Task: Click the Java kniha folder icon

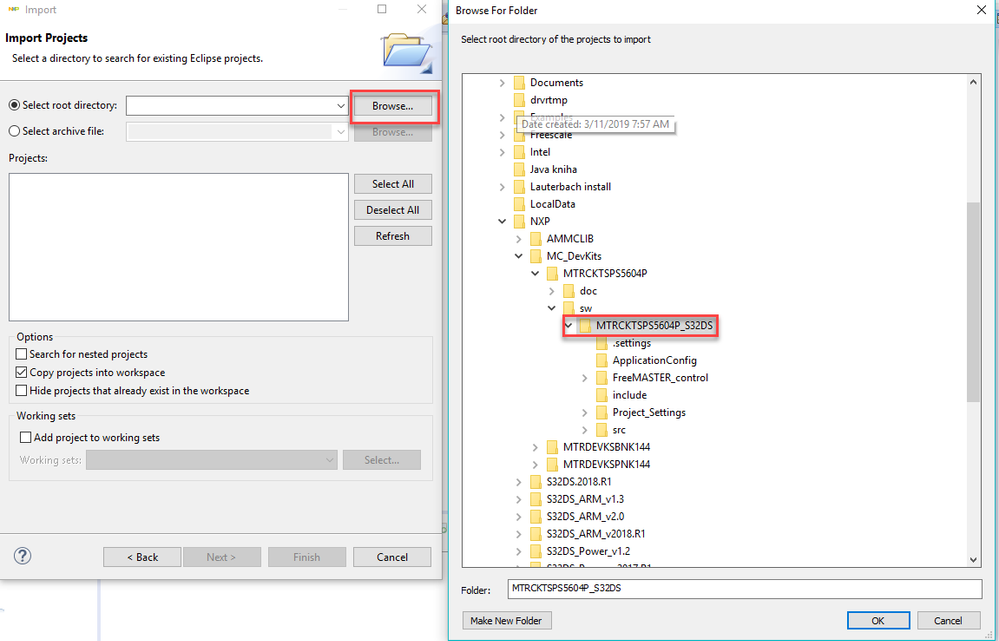Action: click(519, 169)
